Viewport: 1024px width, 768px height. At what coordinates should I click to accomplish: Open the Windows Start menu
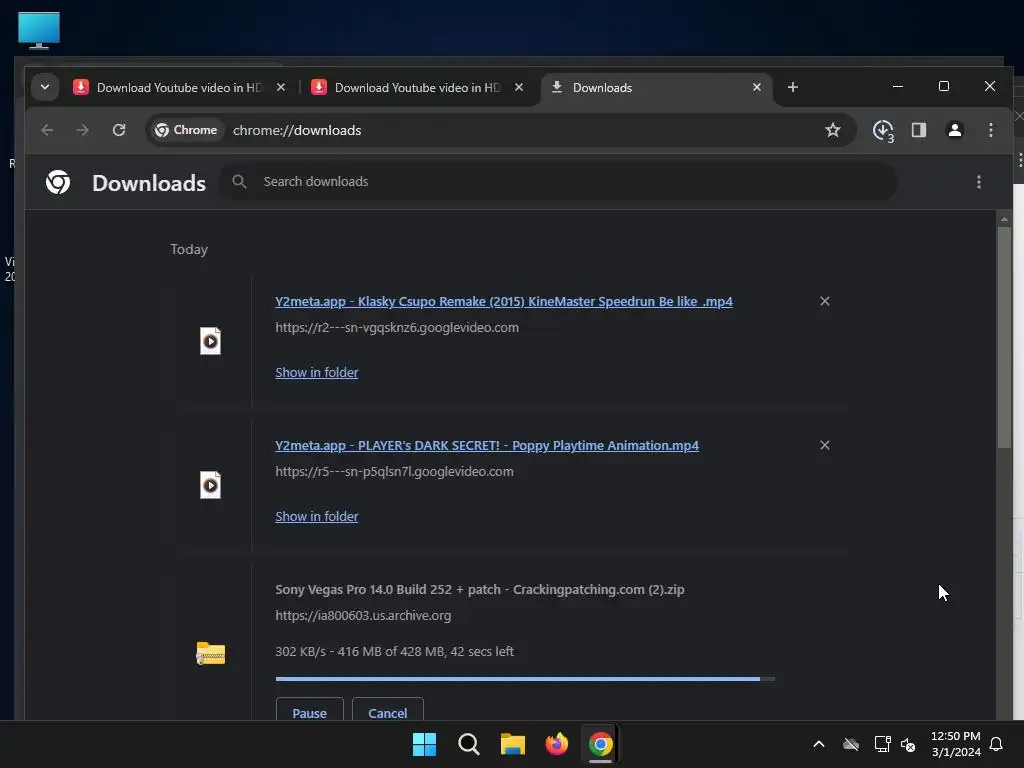point(424,744)
